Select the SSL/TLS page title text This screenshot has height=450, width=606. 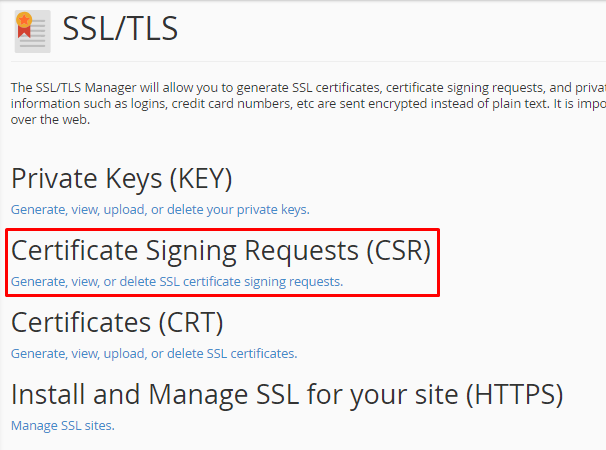pos(120,28)
